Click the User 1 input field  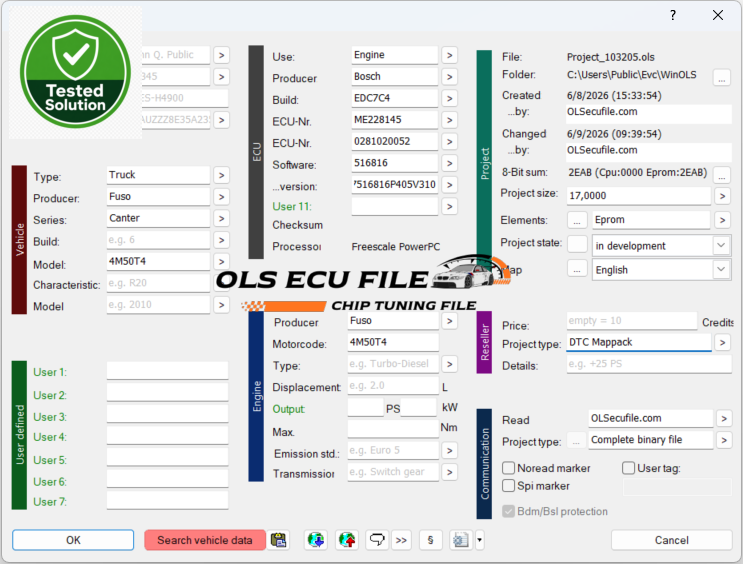[167, 371]
